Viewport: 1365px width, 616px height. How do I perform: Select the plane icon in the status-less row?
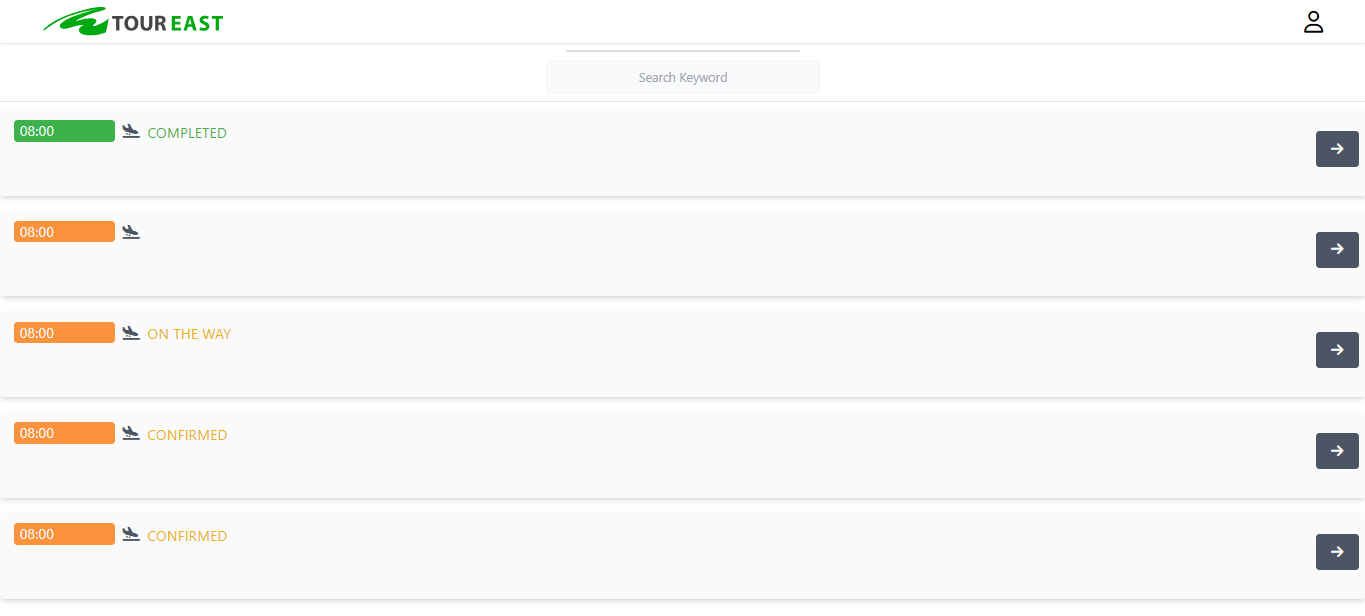[131, 232]
